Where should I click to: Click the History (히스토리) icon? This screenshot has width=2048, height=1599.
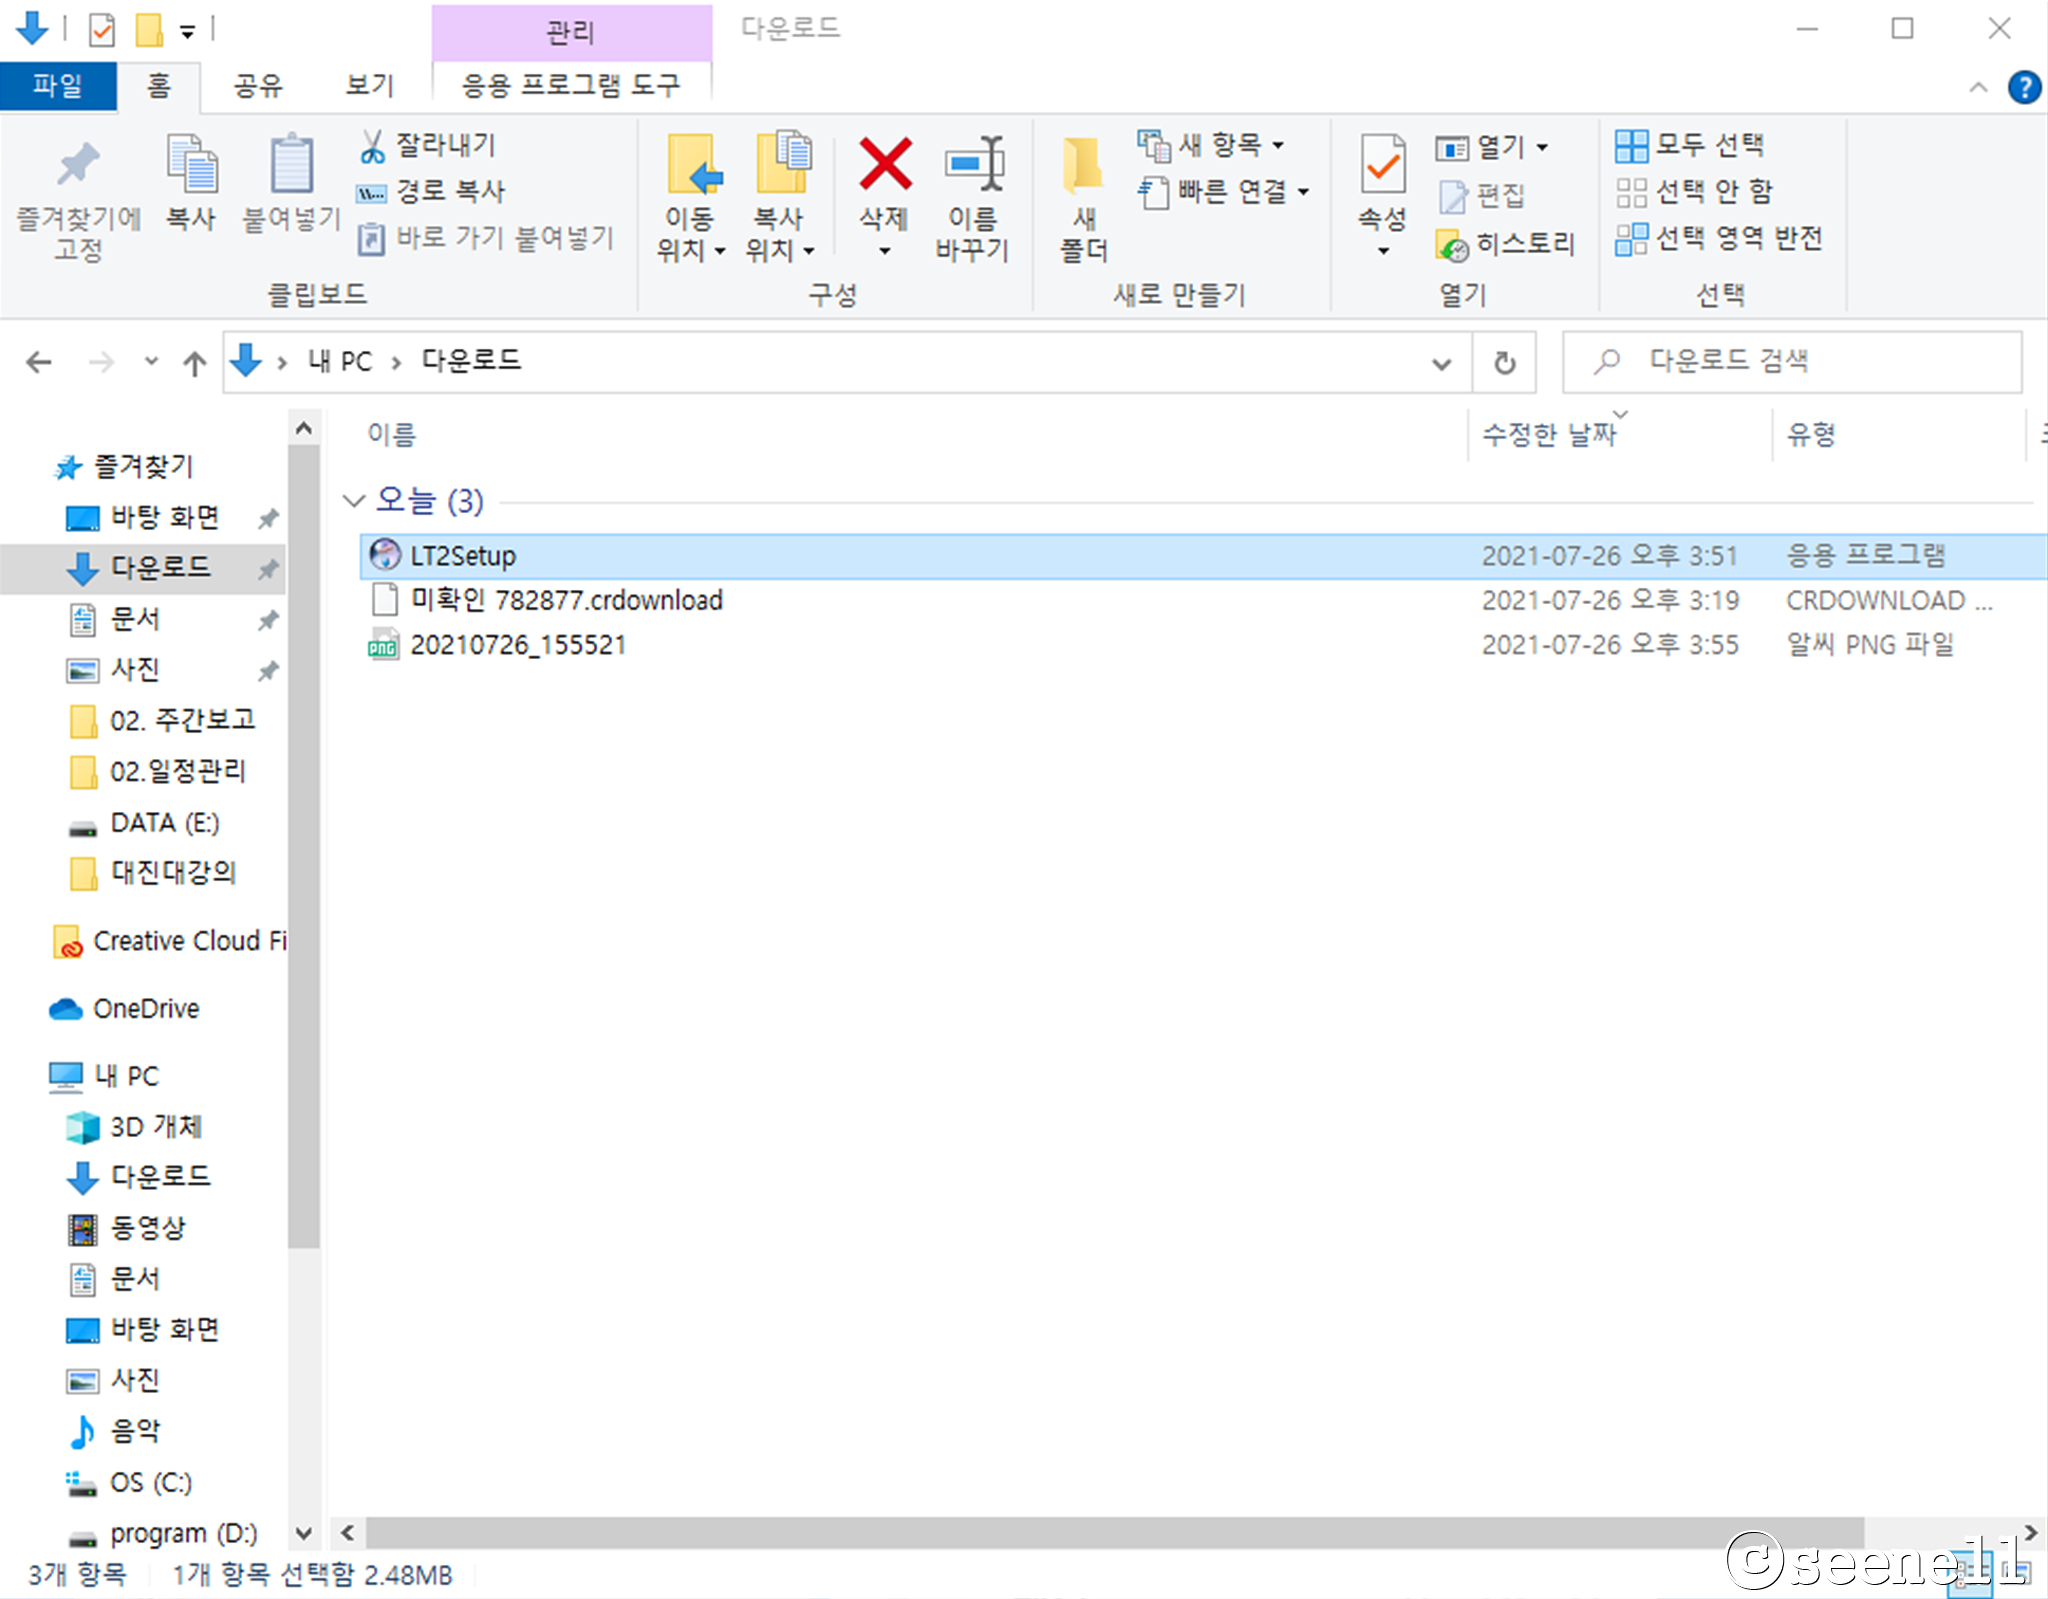1453,244
